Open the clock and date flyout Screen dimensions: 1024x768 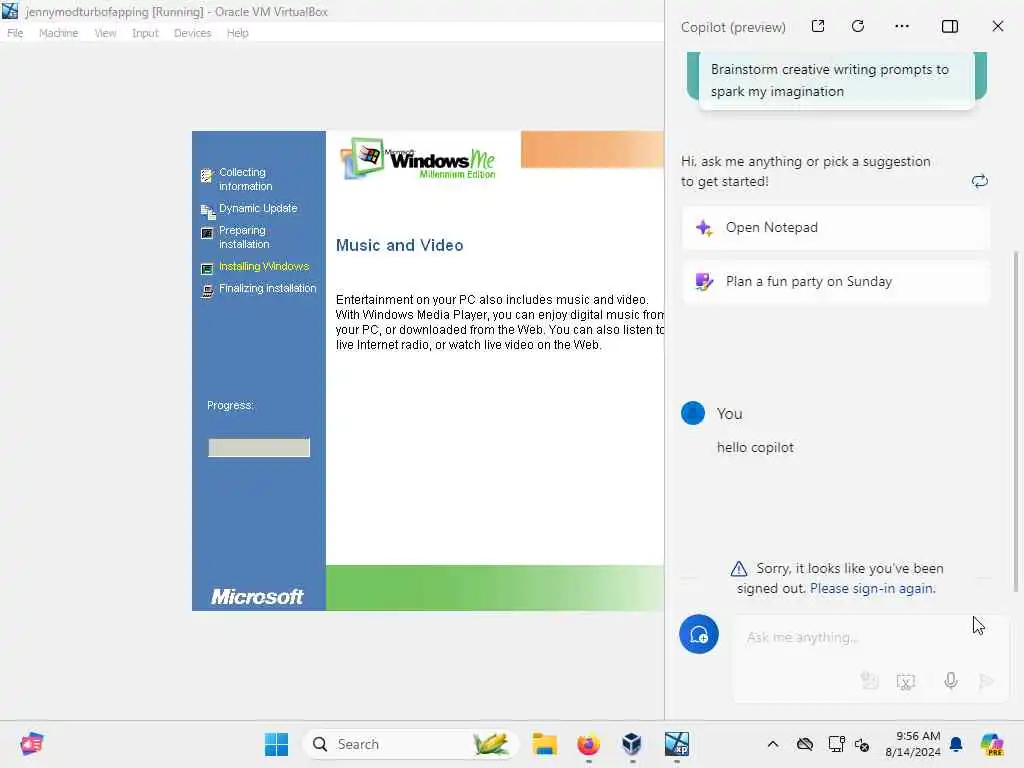(x=913, y=744)
